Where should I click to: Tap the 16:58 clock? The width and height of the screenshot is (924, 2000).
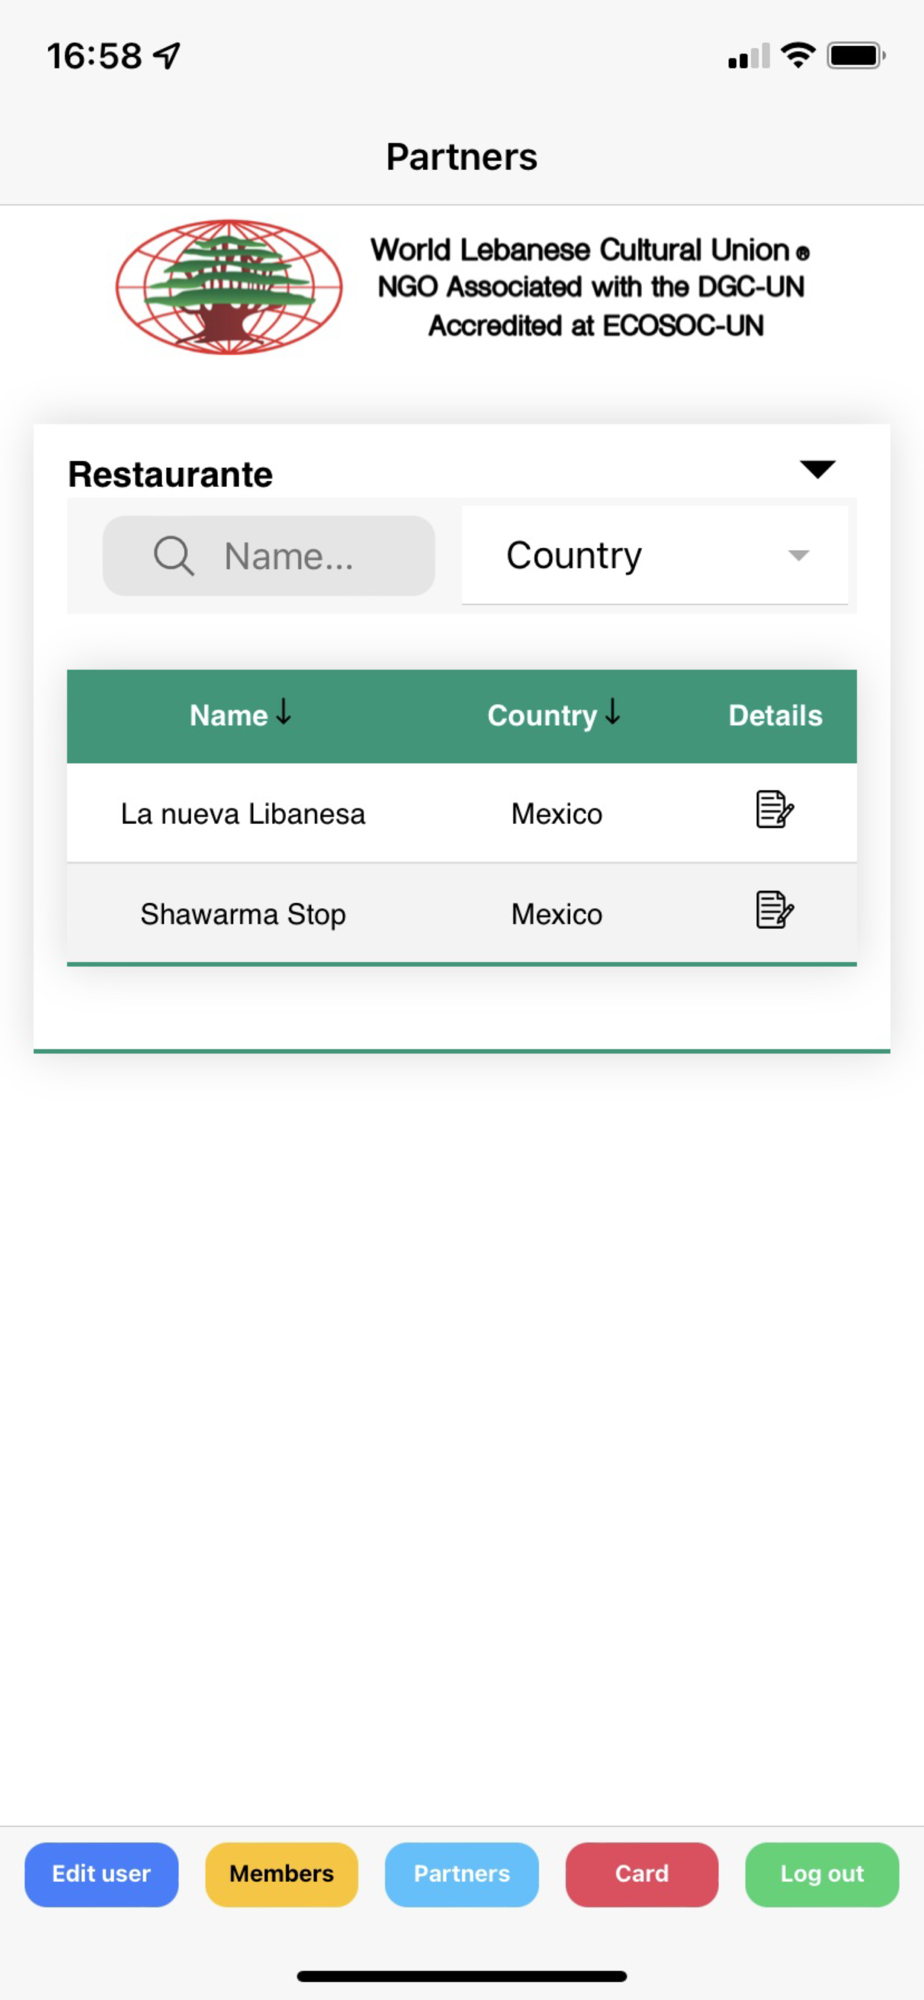[95, 56]
